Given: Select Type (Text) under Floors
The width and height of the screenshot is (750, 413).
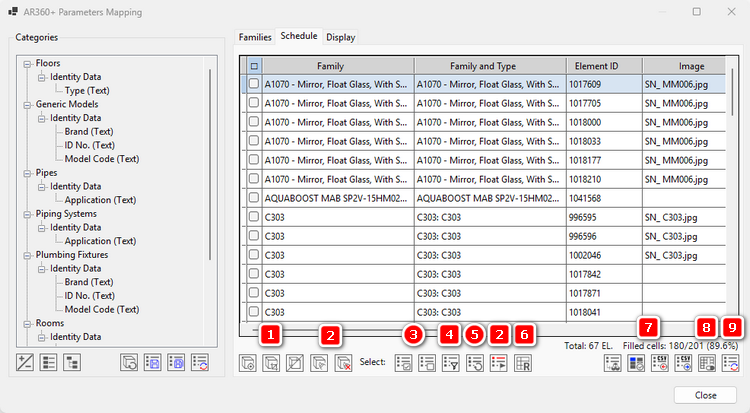Looking at the screenshot, I should [87, 90].
